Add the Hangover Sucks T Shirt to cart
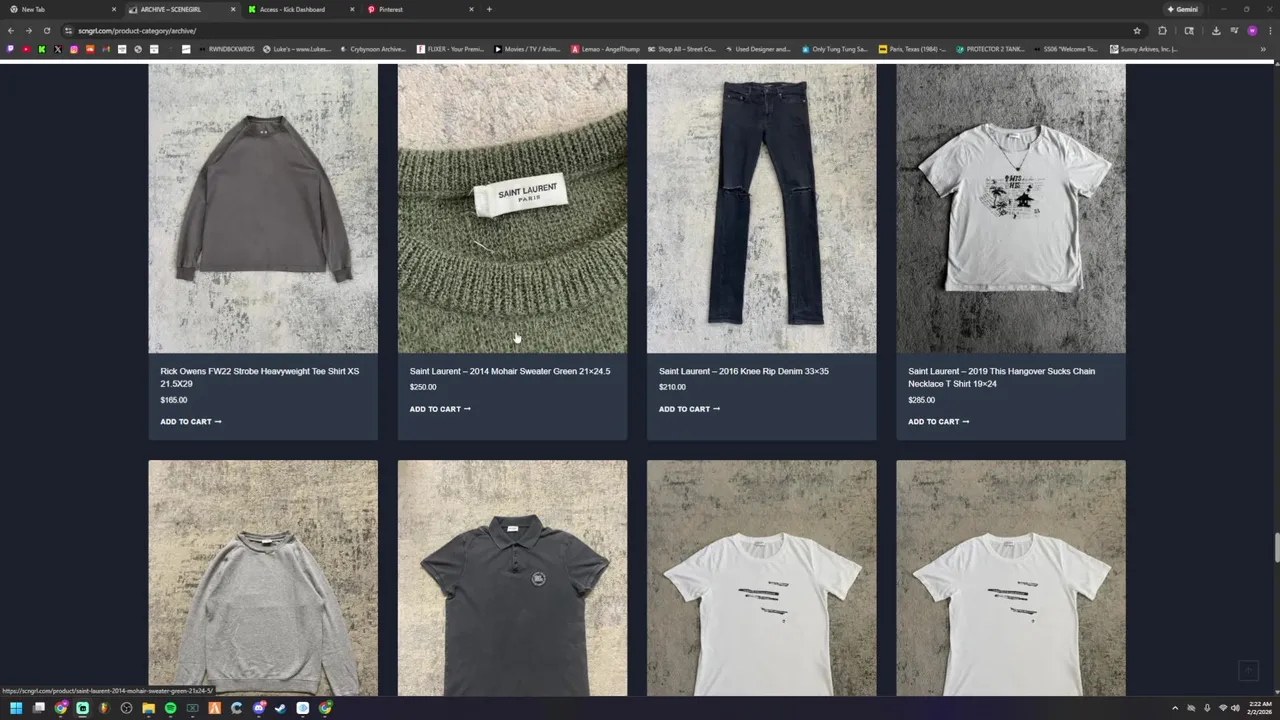 tap(938, 421)
